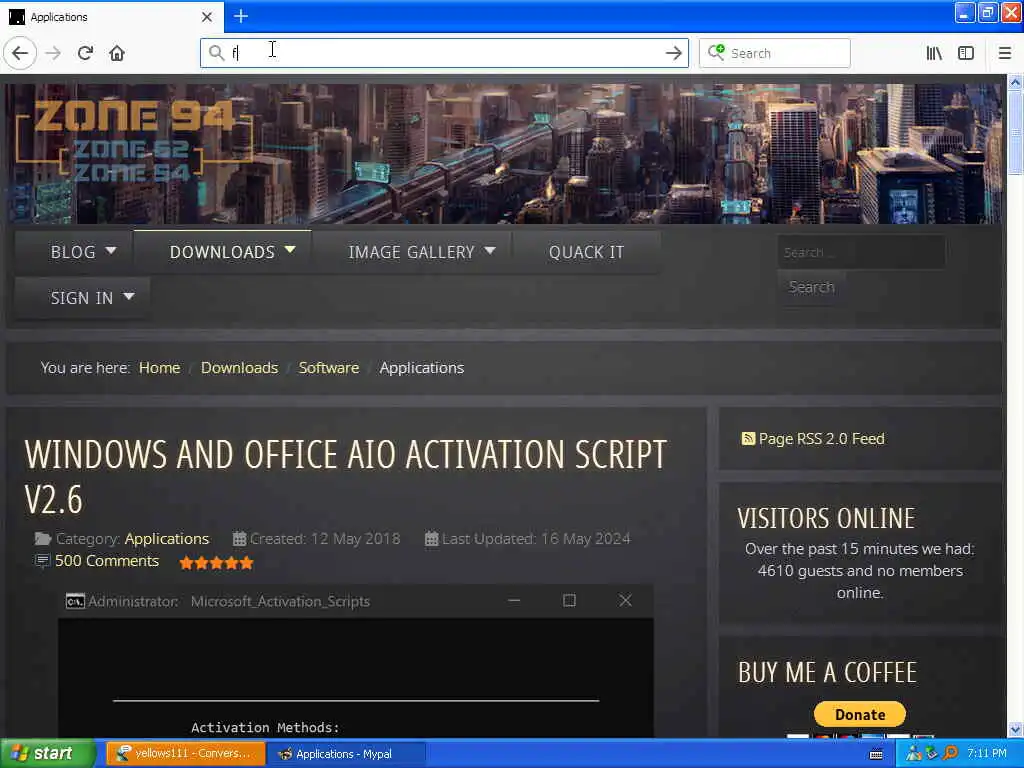Click the Go arrow in the address bar
The height and width of the screenshot is (768, 1024).
tap(673, 53)
